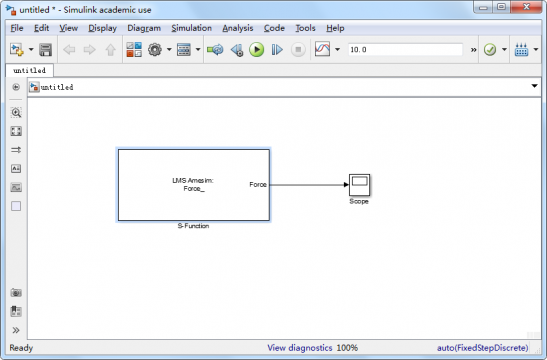Screen dimensions: 547x360
Task: Click the simulation stop time field
Action: point(405,50)
